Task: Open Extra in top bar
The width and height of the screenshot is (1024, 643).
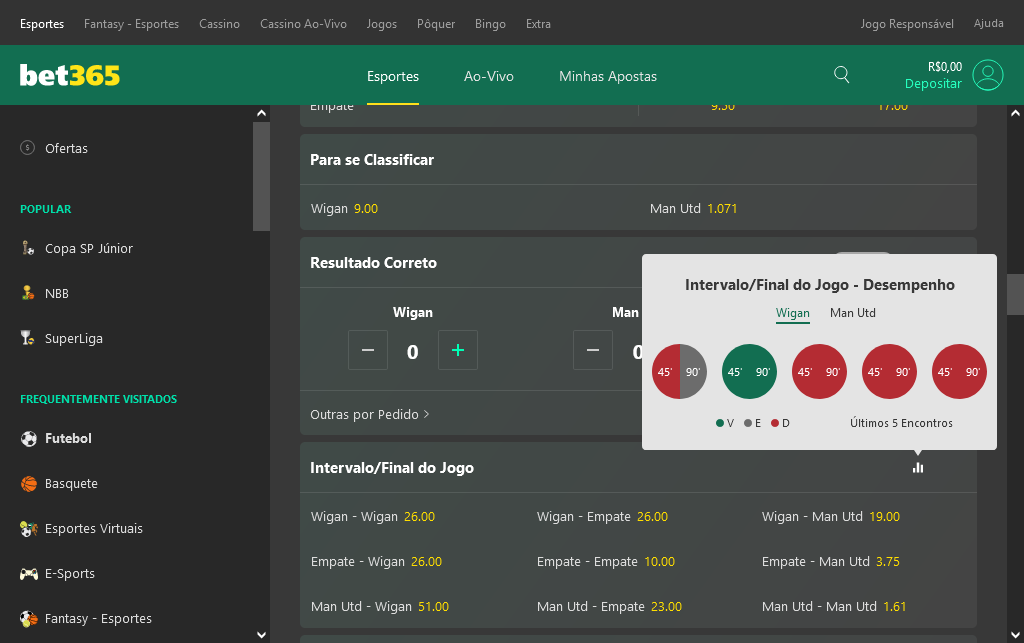Action: click(538, 24)
